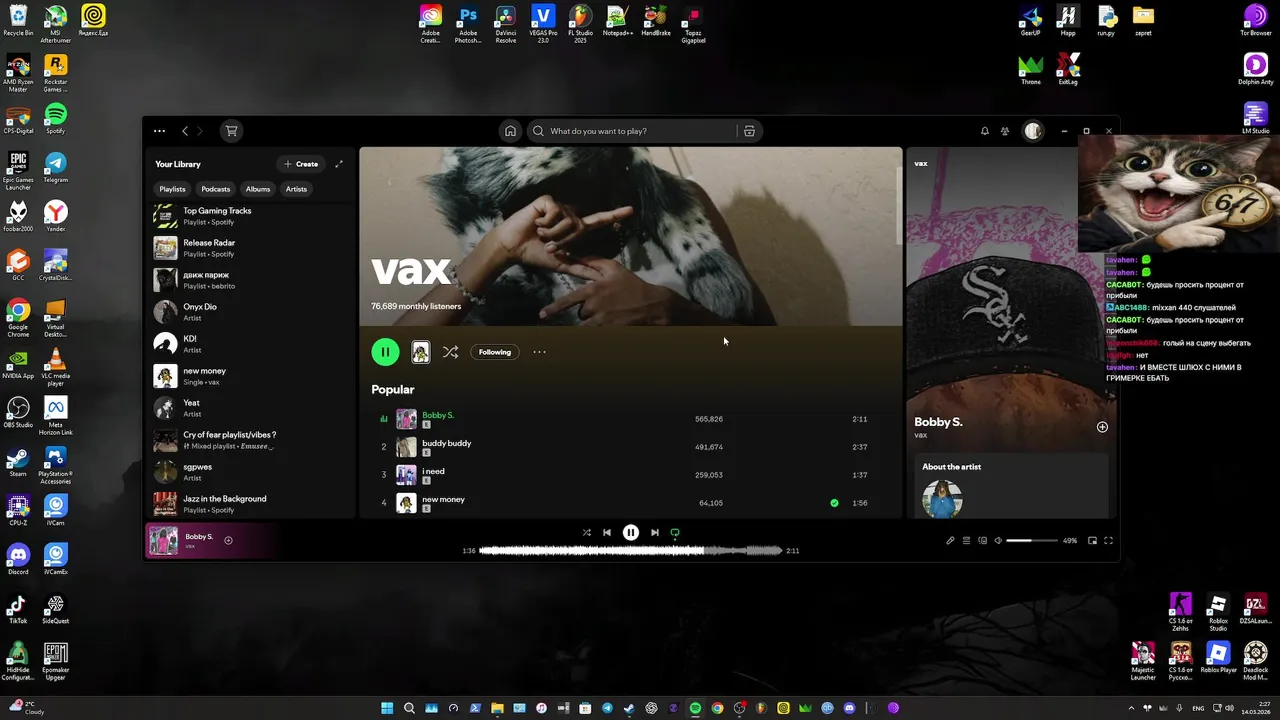
Task: Click the vertical scrollbar of the artist page
Action: tap(899, 205)
